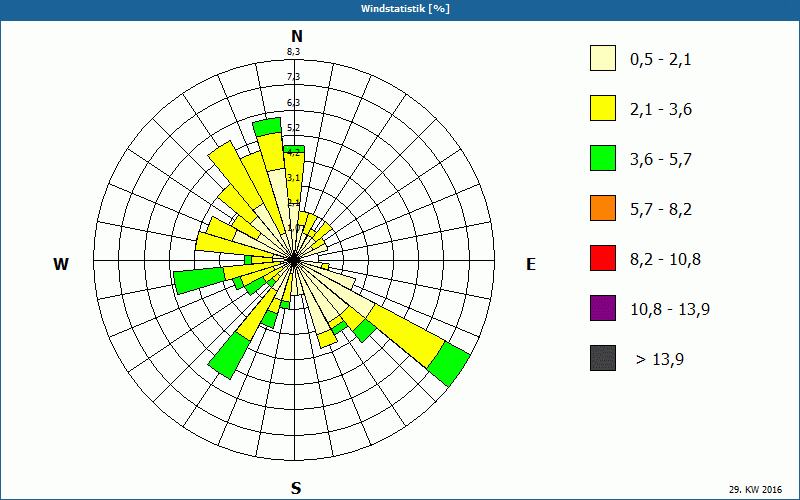Click the black center point of the wind rose

pyautogui.click(x=294, y=260)
